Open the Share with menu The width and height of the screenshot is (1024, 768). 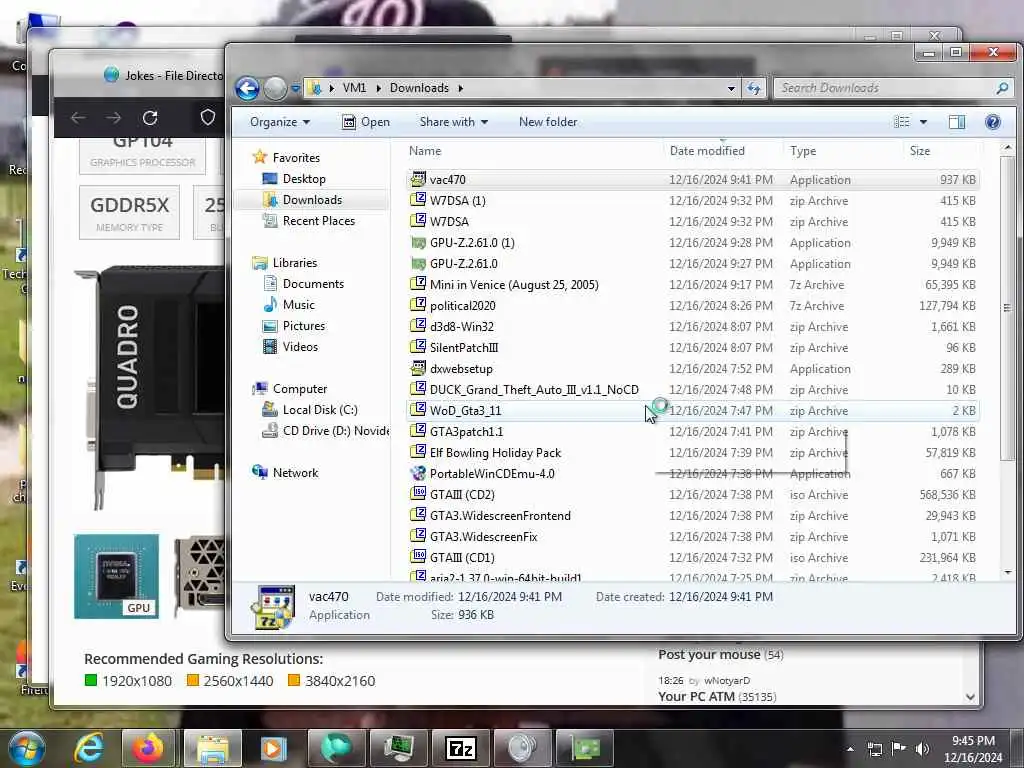click(x=453, y=122)
